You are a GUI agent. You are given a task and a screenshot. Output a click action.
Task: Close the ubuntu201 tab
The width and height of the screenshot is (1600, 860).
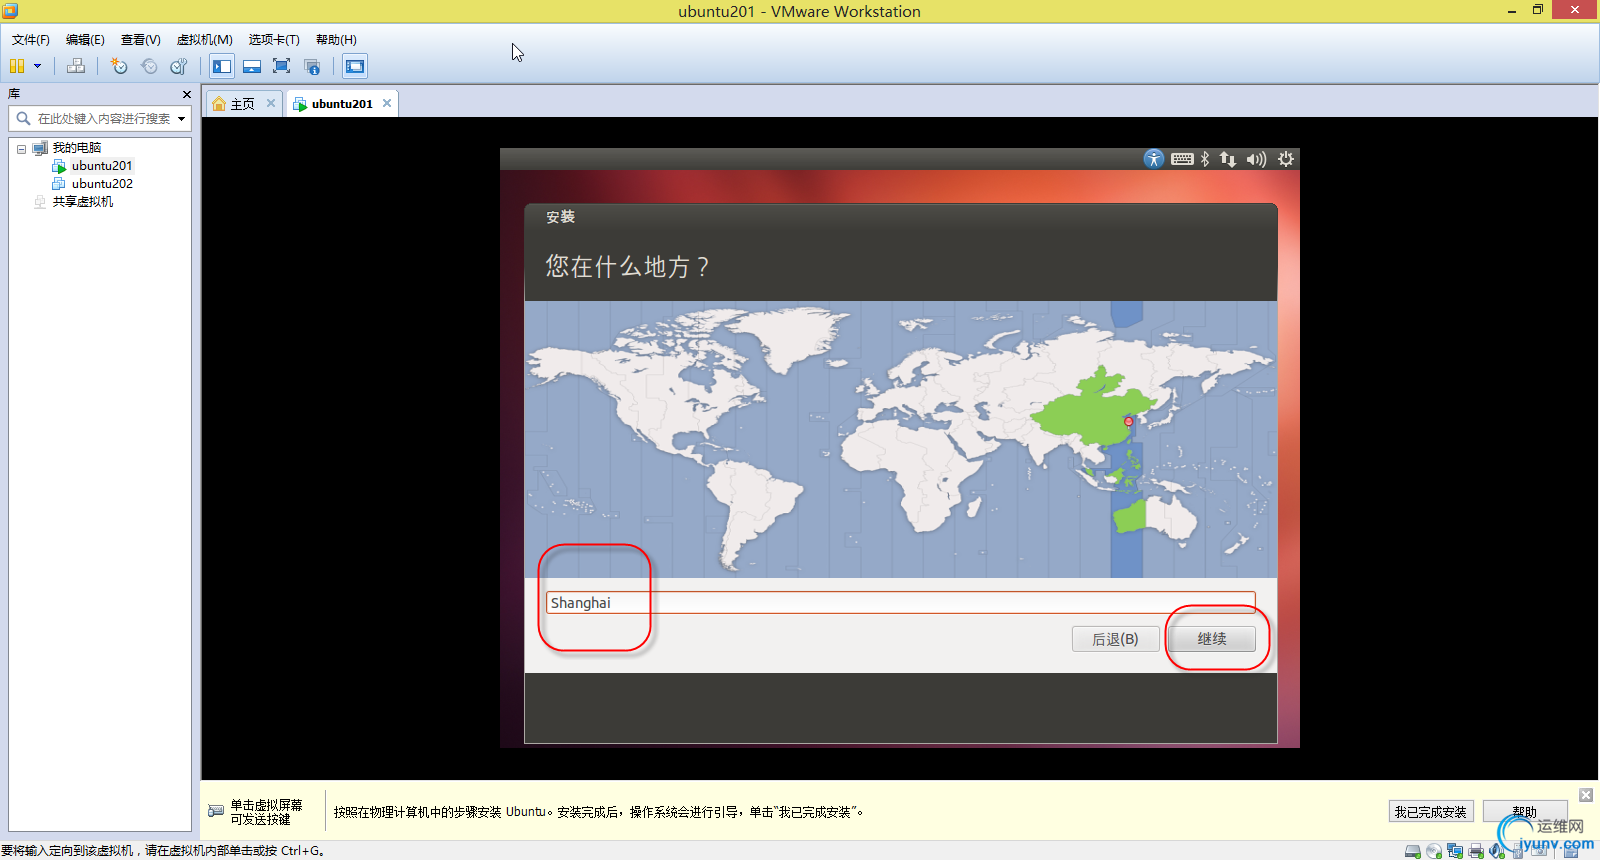point(387,103)
